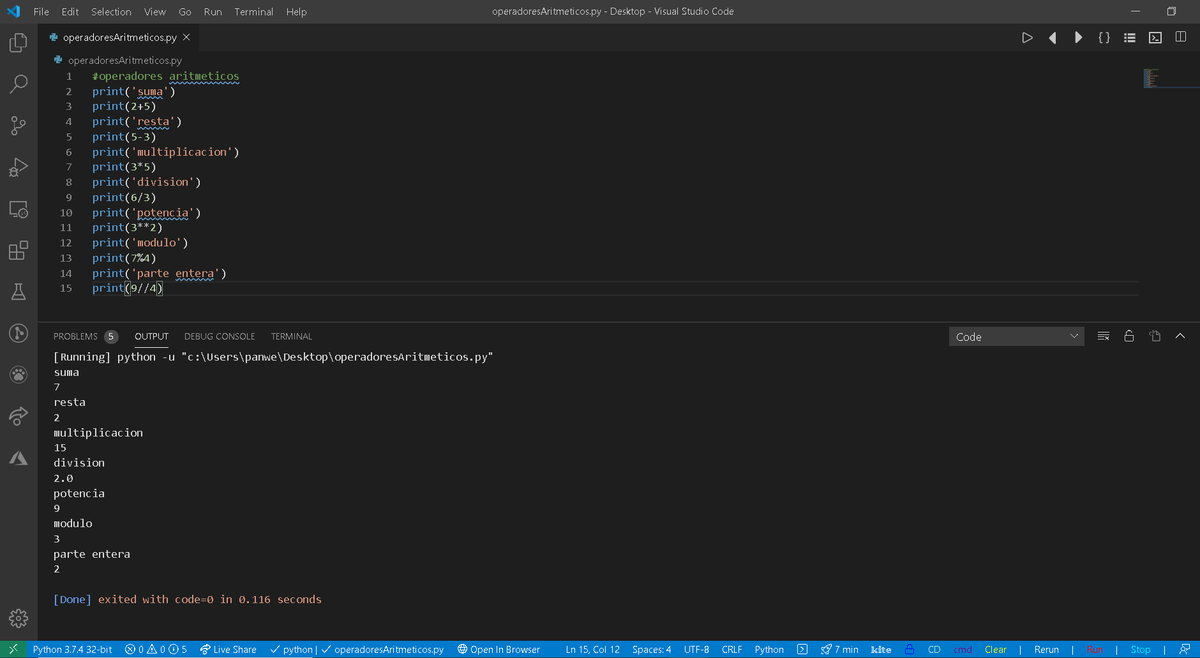Click the left-pointing triangle toolbar icon
The height and width of the screenshot is (658, 1200).
pyautogui.click(x=1053, y=38)
